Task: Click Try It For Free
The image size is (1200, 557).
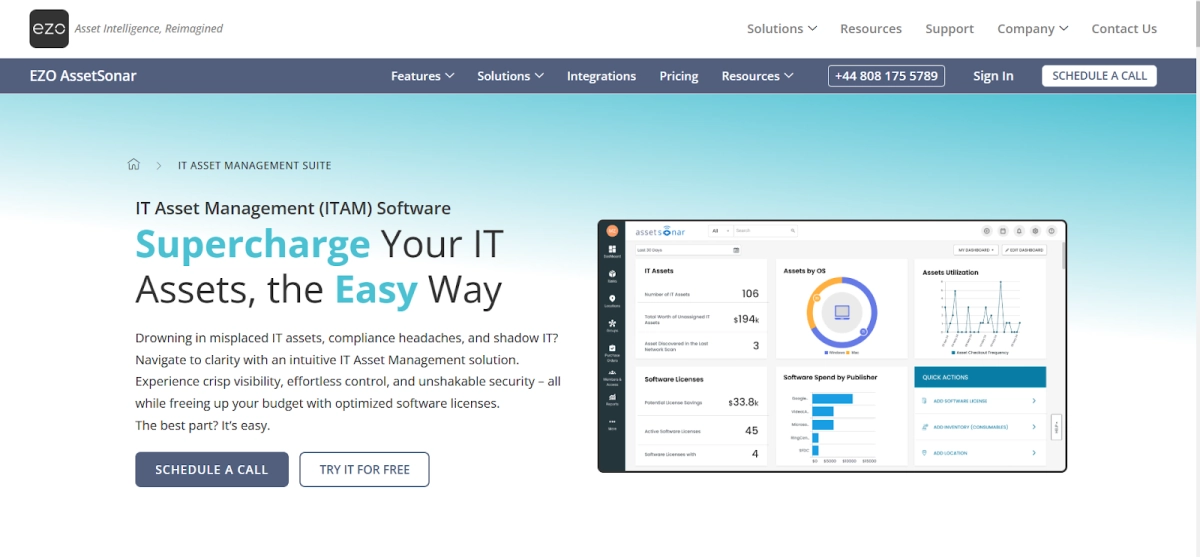Action: click(x=365, y=470)
